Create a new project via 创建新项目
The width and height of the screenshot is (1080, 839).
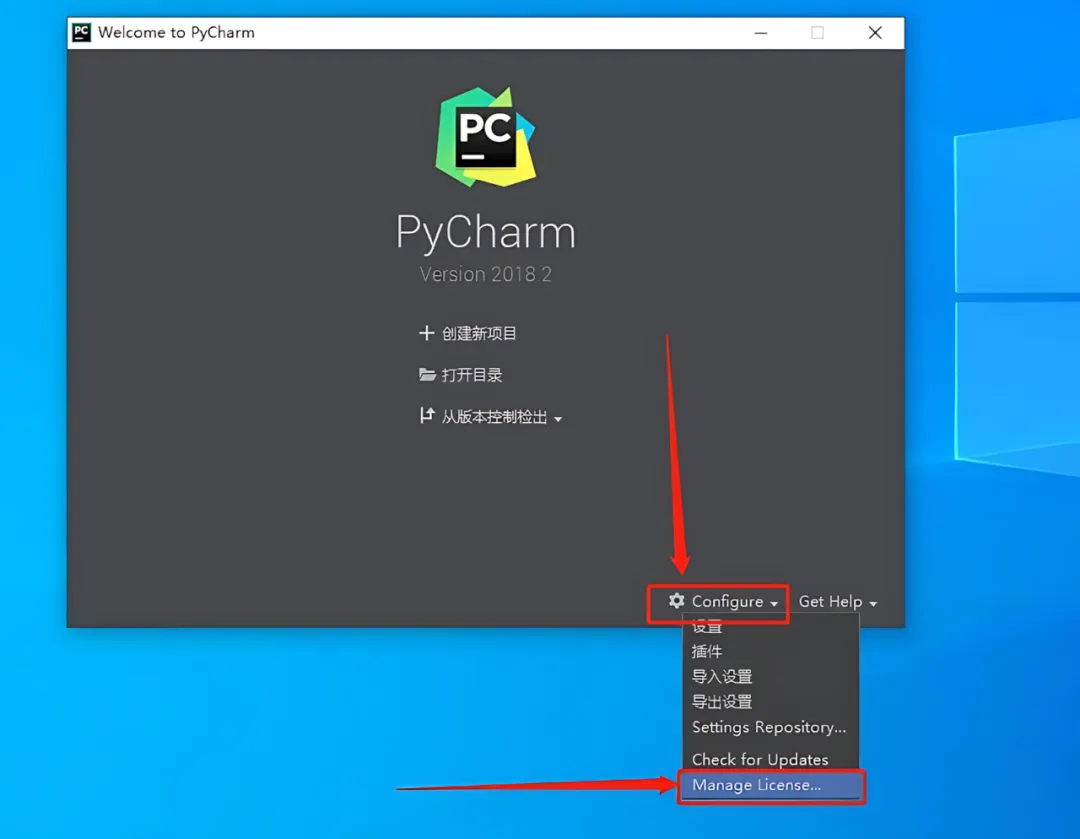479,333
